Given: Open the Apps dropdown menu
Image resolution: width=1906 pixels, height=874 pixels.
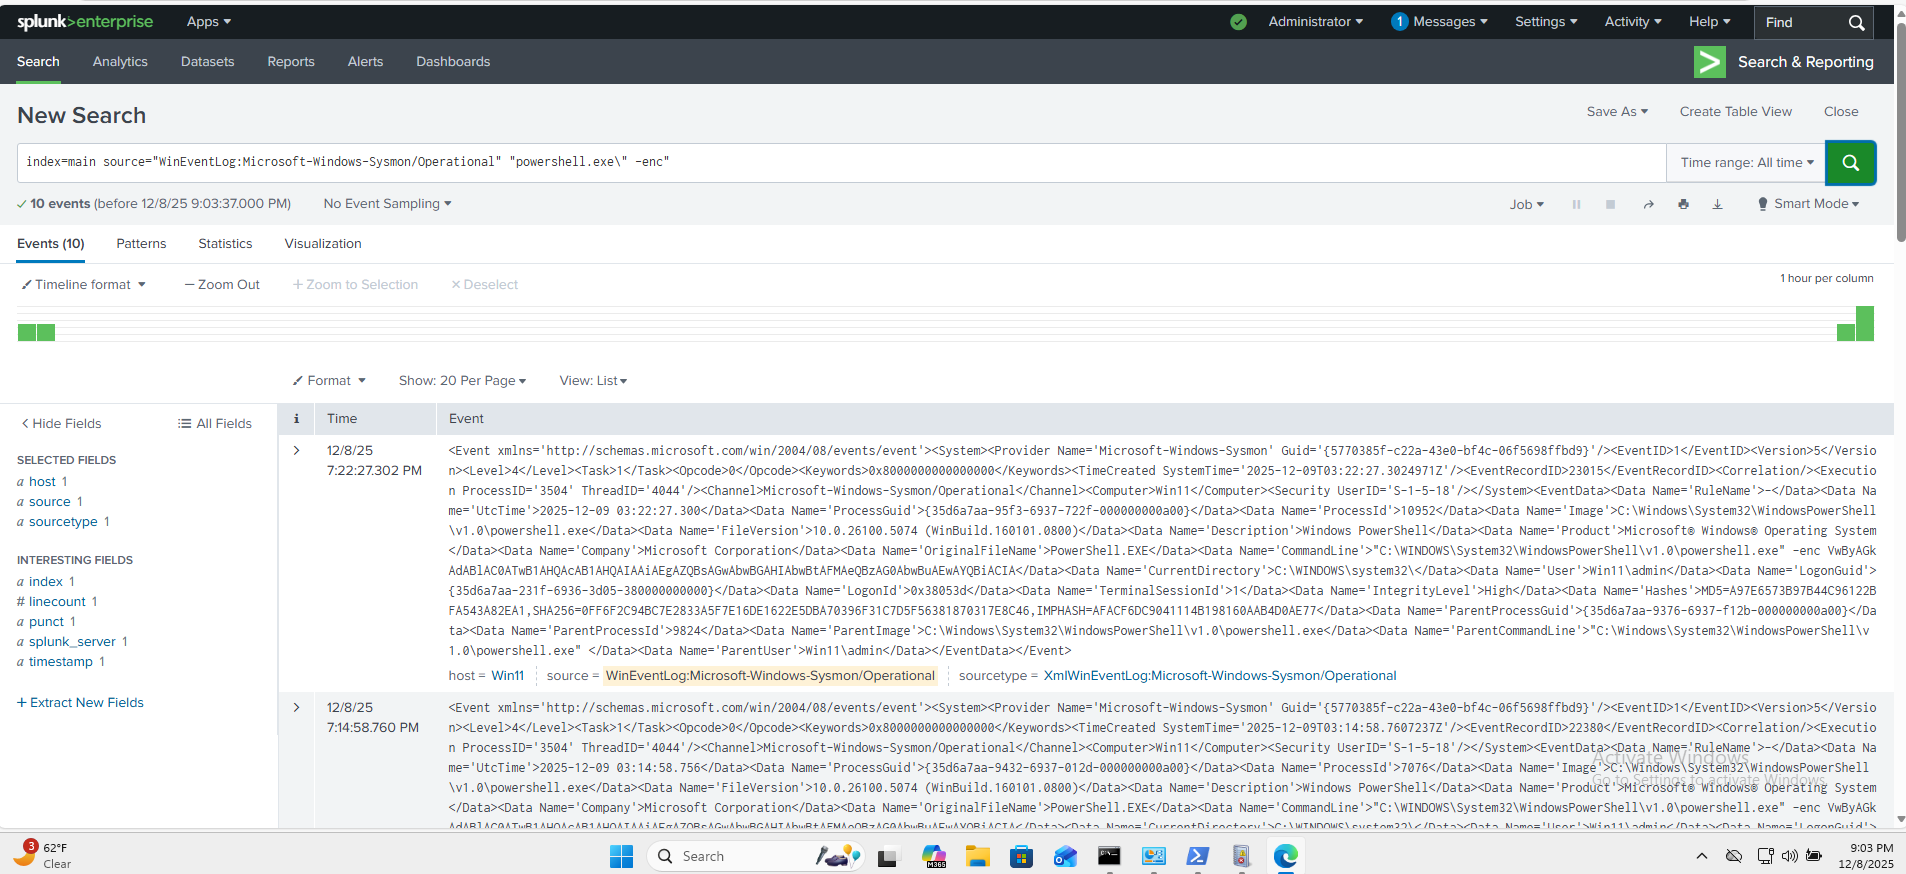Looking at the screenshot, I should coord(209,22).
